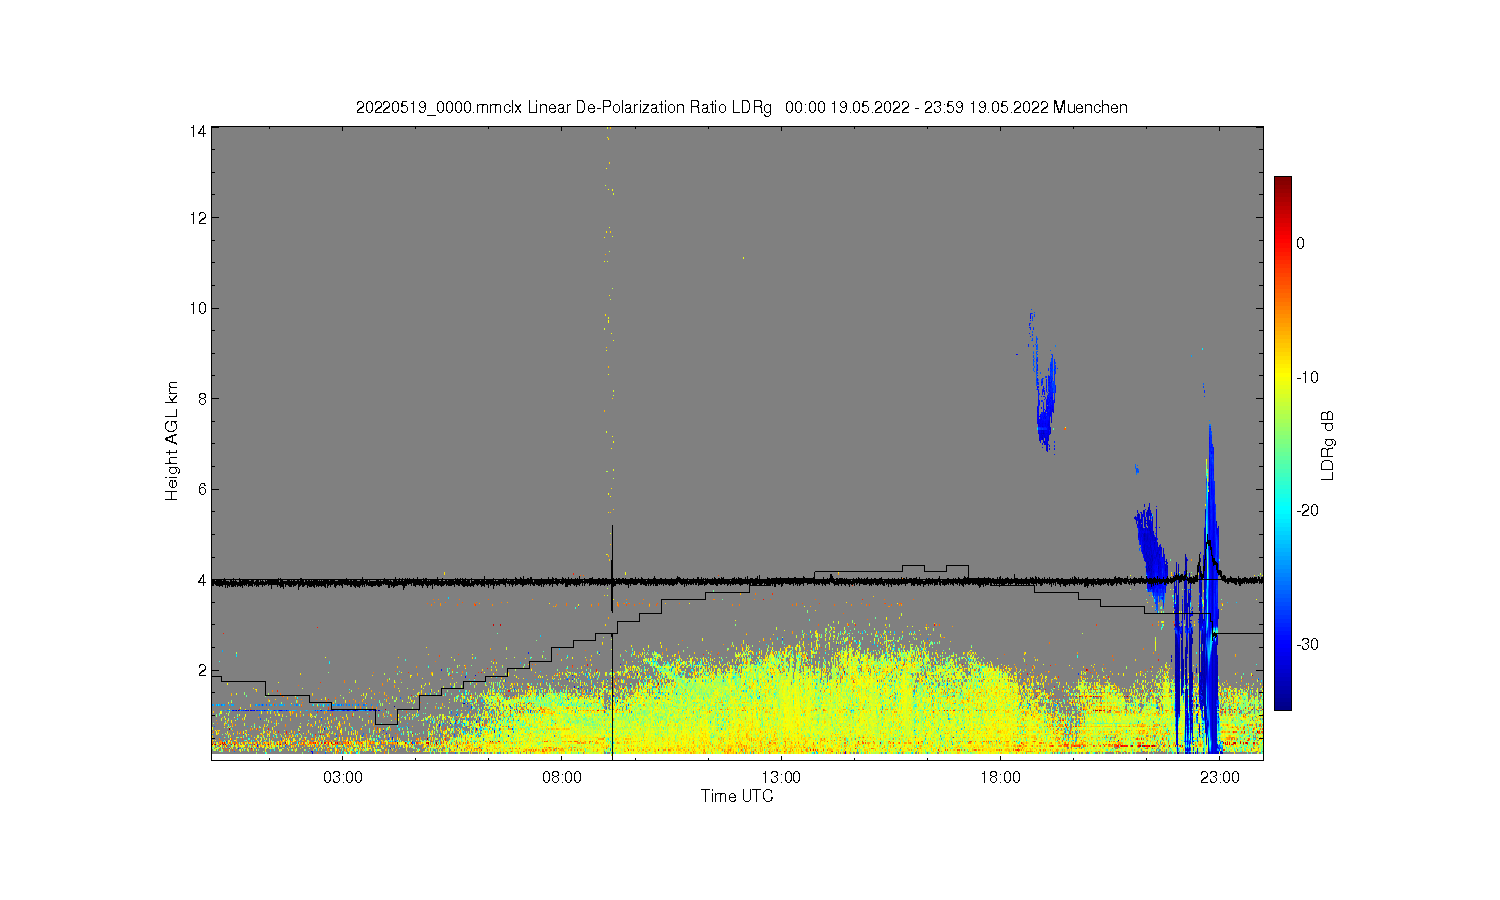
Task: Click the black spike near 09:00 at 4 km
Action: pyautogui.click(x=611, y=568)
